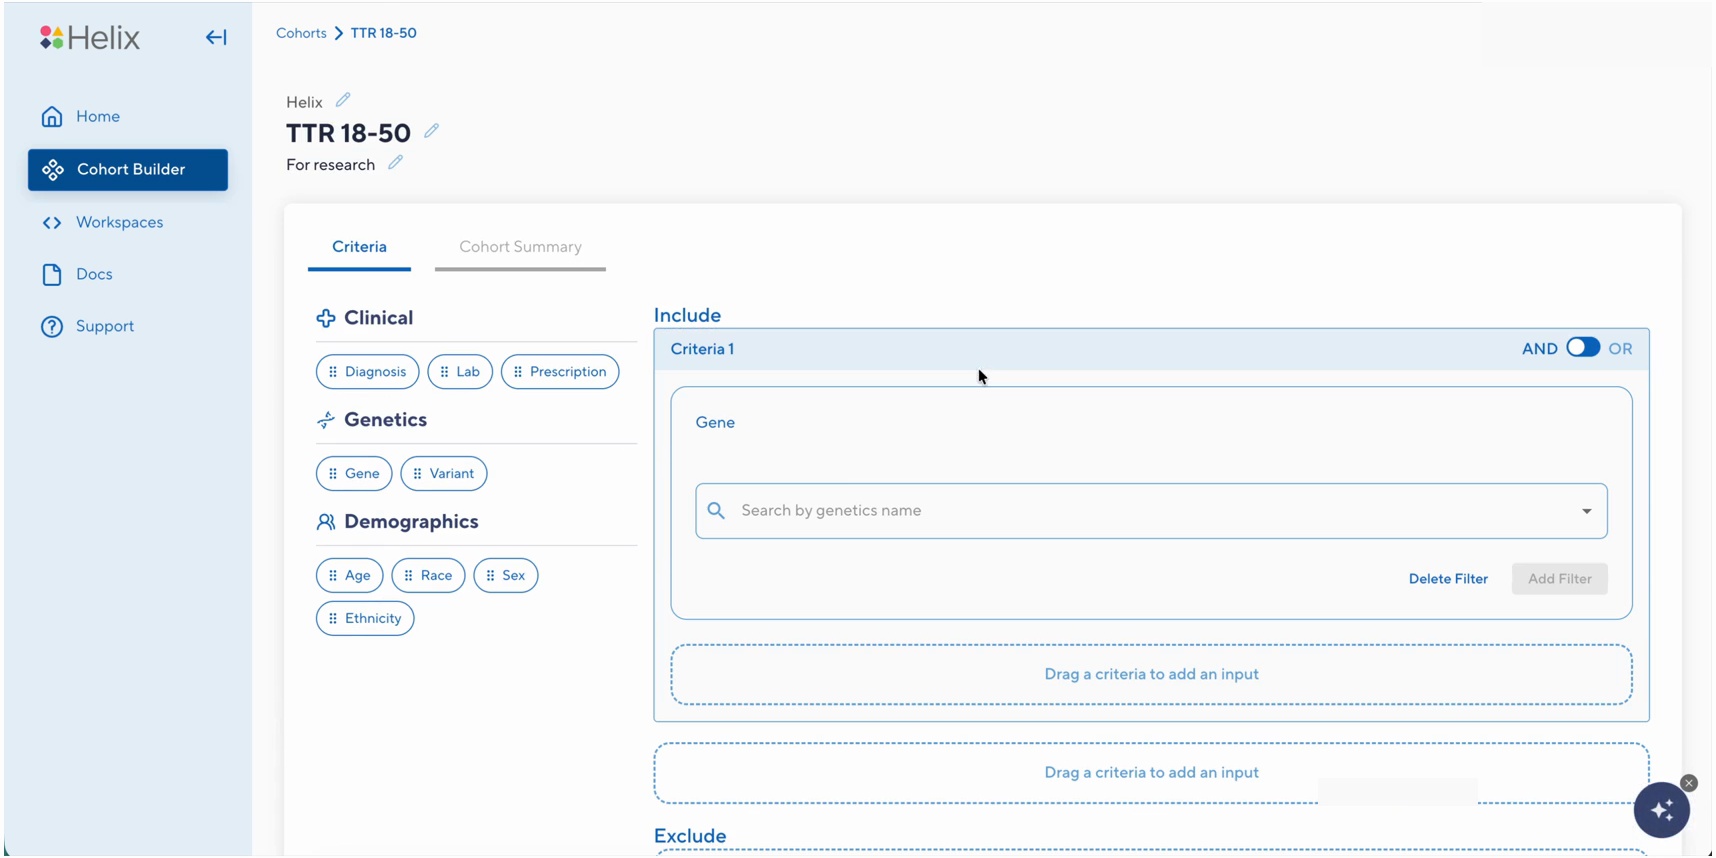The image size is (1716, 858).
Task: Click the search magnifier icon in Gene filter
Action: pyautogui.click(x=716, y=511)
